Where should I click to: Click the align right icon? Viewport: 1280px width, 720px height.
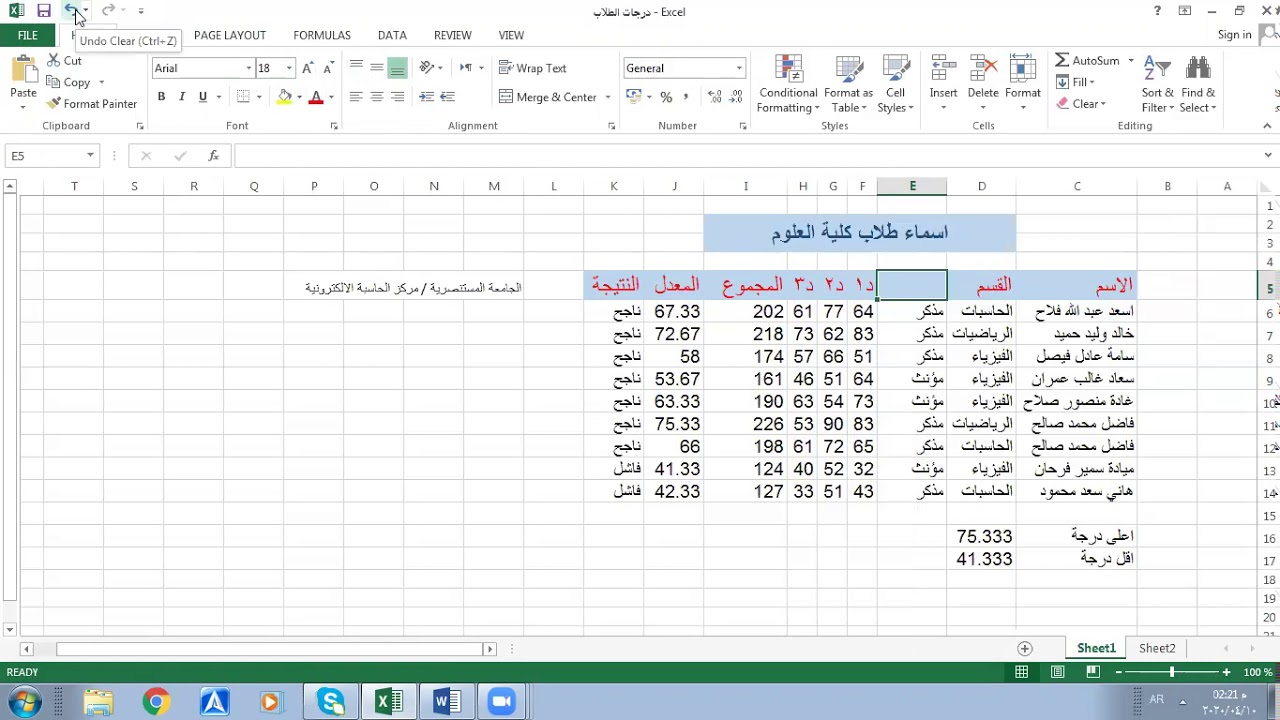pos(398,97)
